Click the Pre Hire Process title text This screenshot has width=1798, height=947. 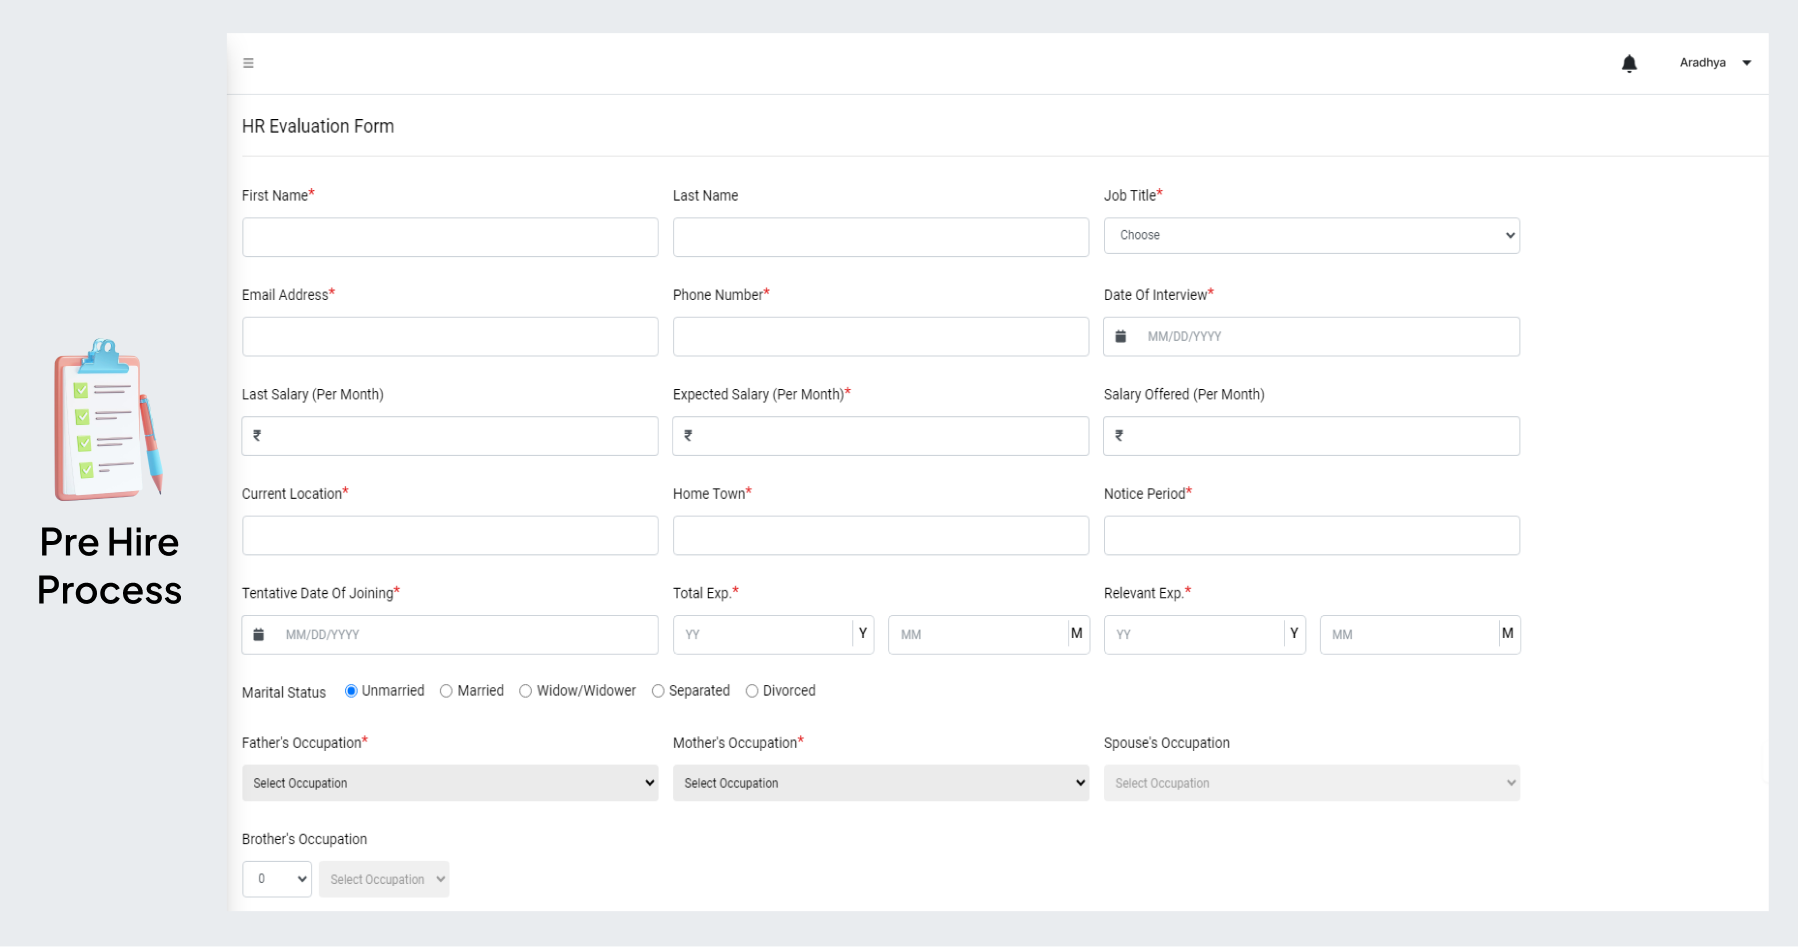110,566
